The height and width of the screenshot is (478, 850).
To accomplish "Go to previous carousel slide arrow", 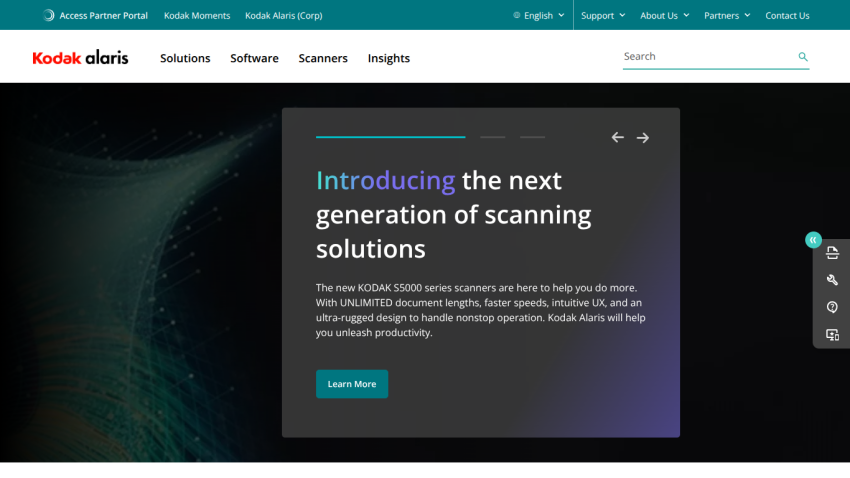I will 617,137.
